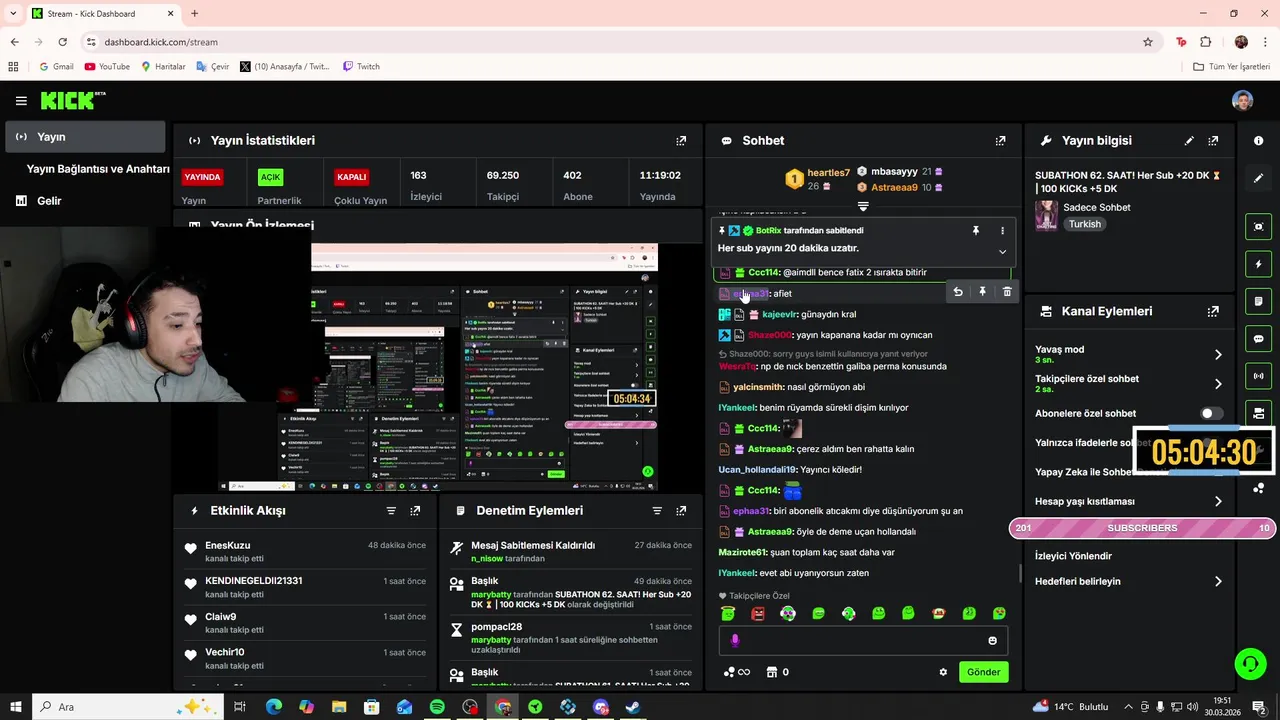Open Yayın Bağlantısı ve Anahtarı page
Viewport: 1280px width, 720px height.
pyautogui.click(x=97, y=169)
